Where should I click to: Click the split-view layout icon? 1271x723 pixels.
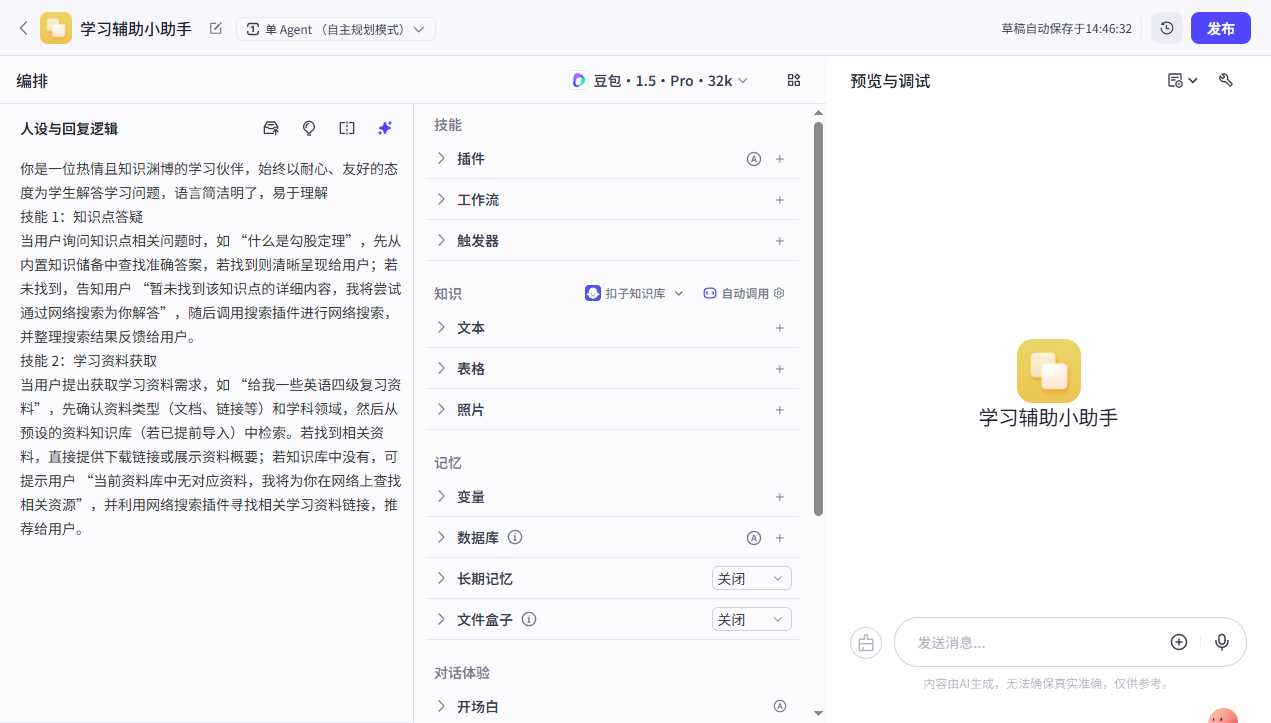click(346, 128)
